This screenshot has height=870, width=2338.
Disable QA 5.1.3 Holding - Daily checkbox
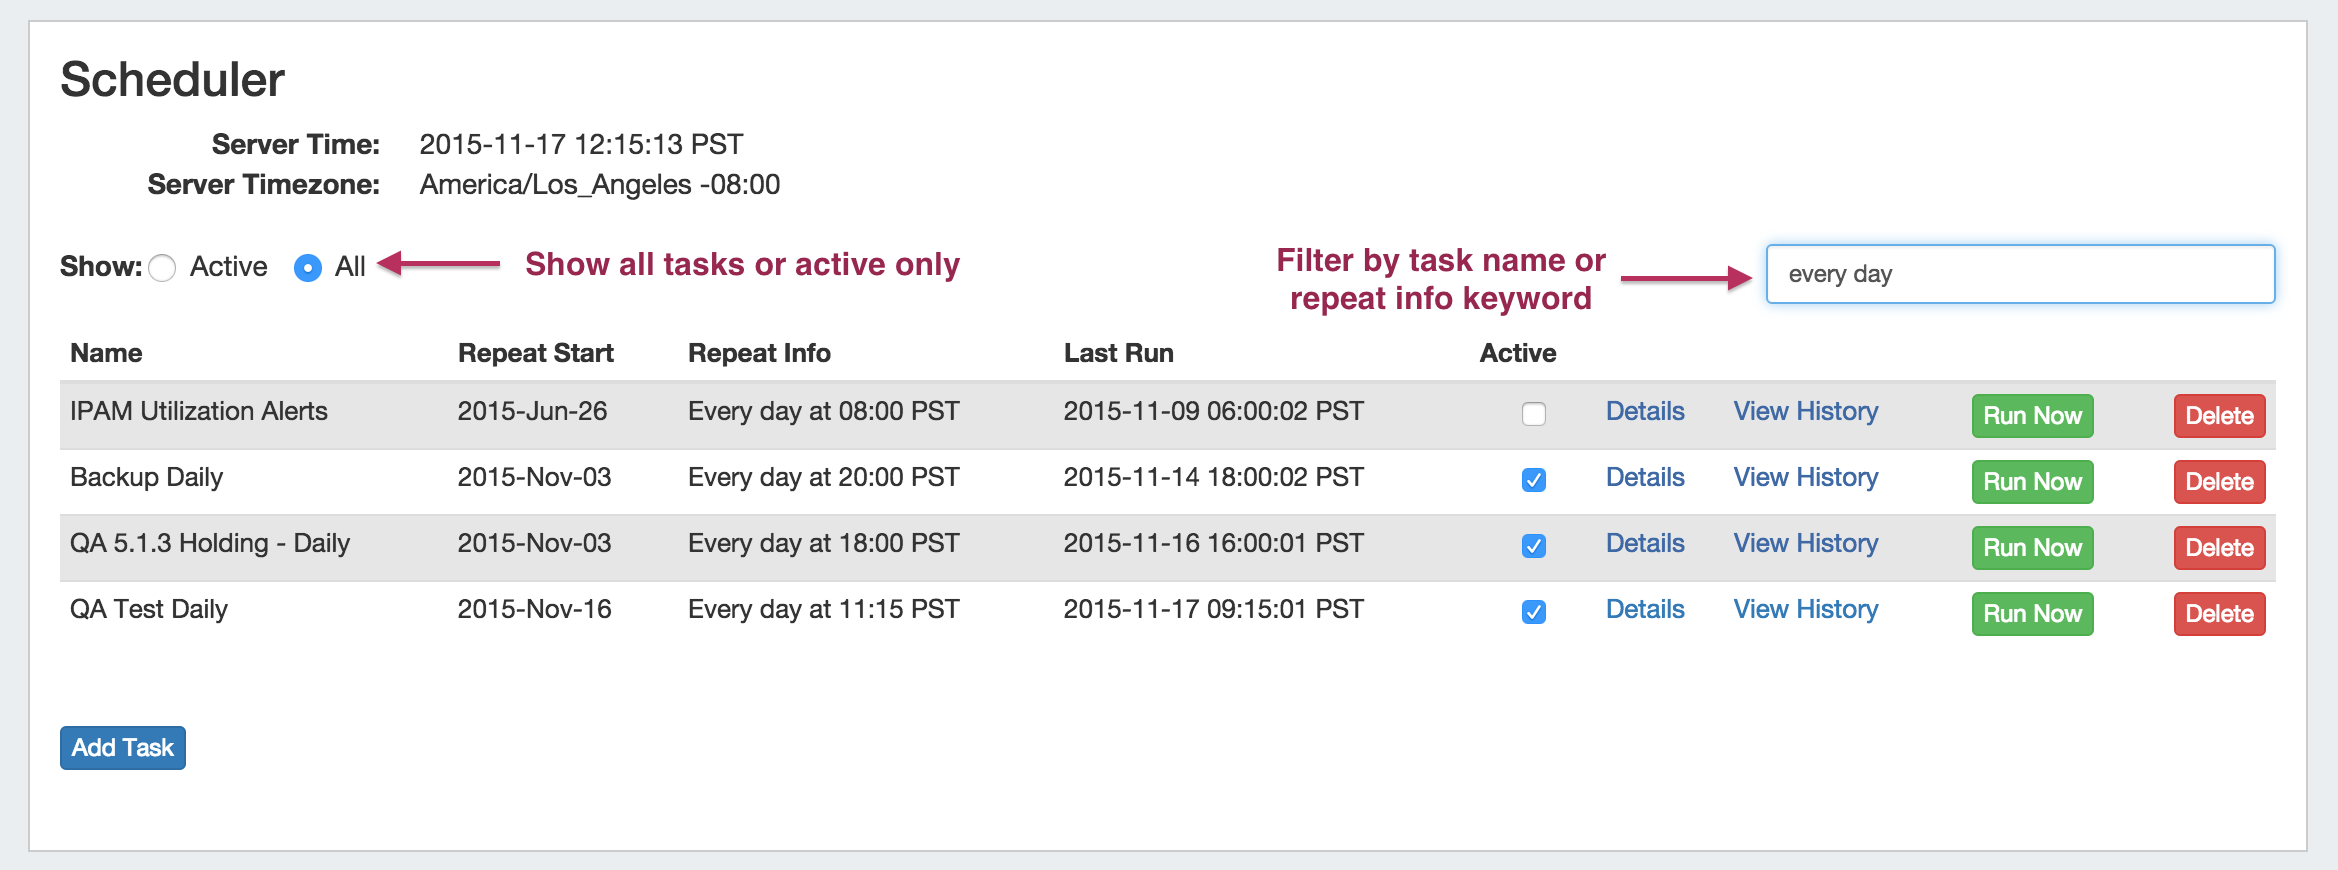pyautogui.click(x=1533, y=546)
